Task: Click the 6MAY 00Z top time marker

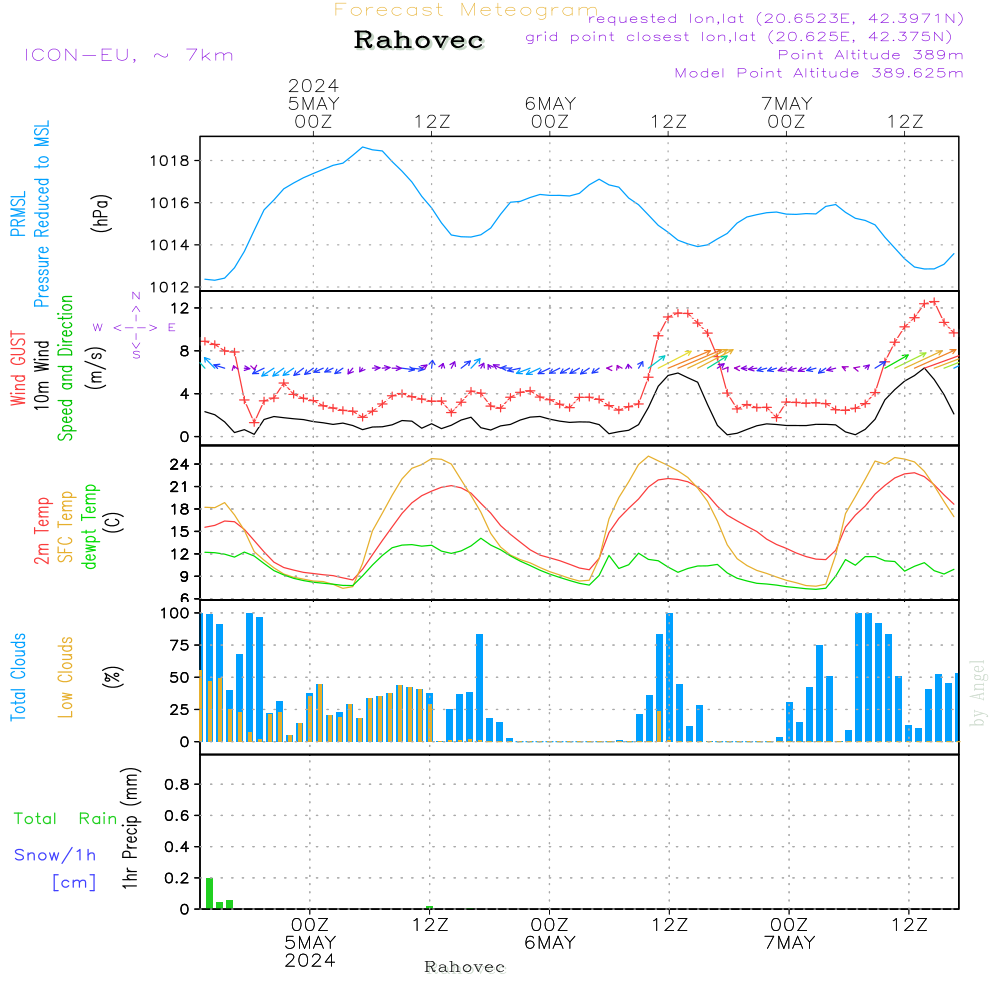Action: pos(549,112)
